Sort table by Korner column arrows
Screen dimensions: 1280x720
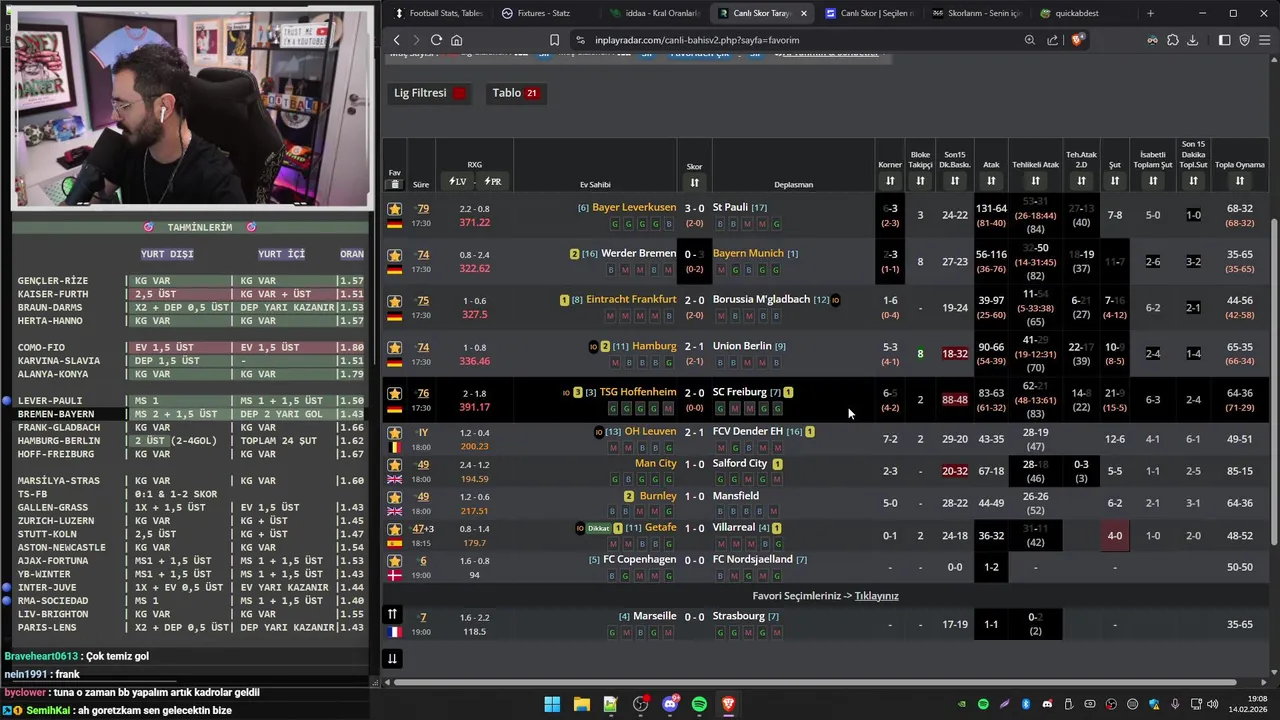tap(890, 181)
